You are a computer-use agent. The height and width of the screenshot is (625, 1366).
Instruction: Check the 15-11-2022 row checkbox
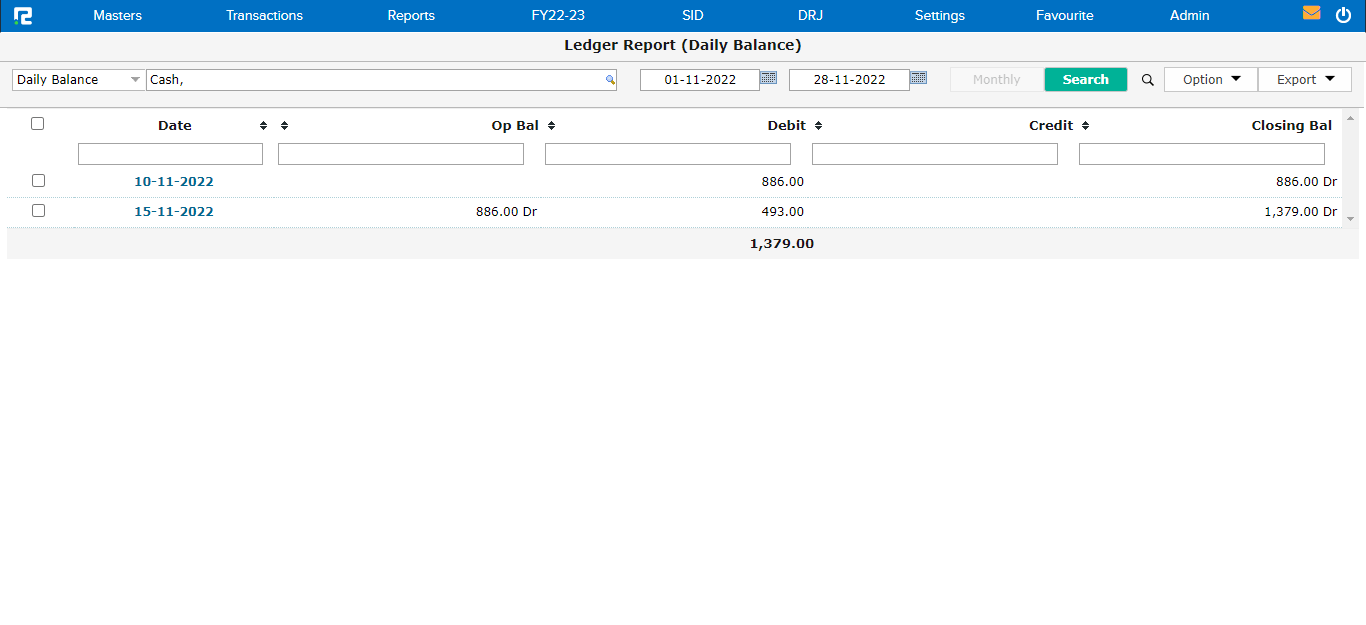[x=38, y=211]
